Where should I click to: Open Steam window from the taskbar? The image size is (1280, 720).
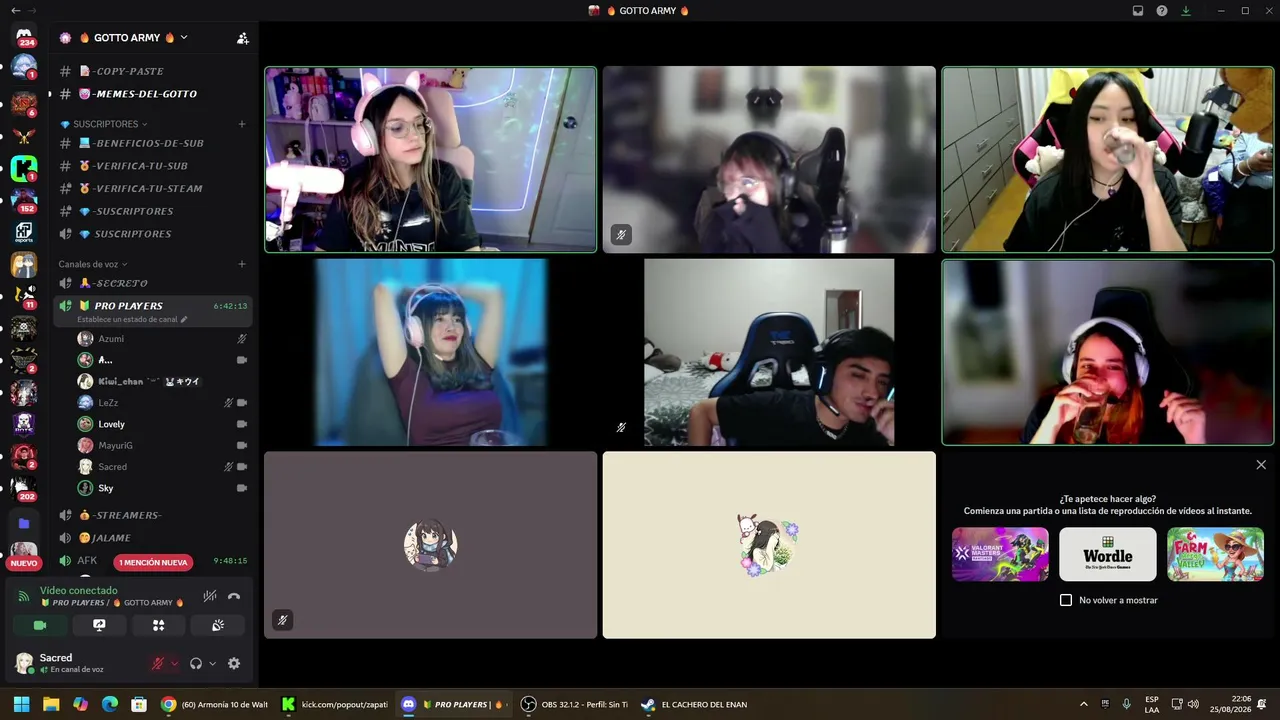[x=695, y=704]
